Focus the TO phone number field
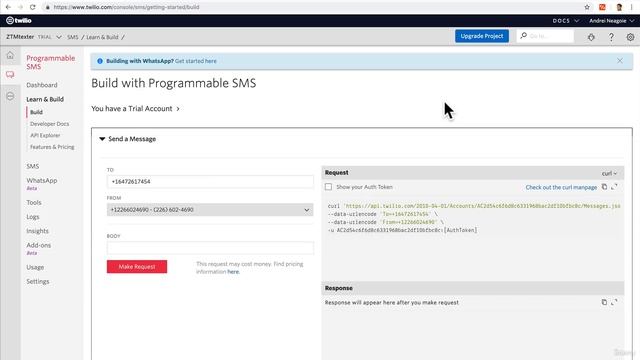Image resolution: width=640 pixels, height=360 pixels. (x=210, y=182)
